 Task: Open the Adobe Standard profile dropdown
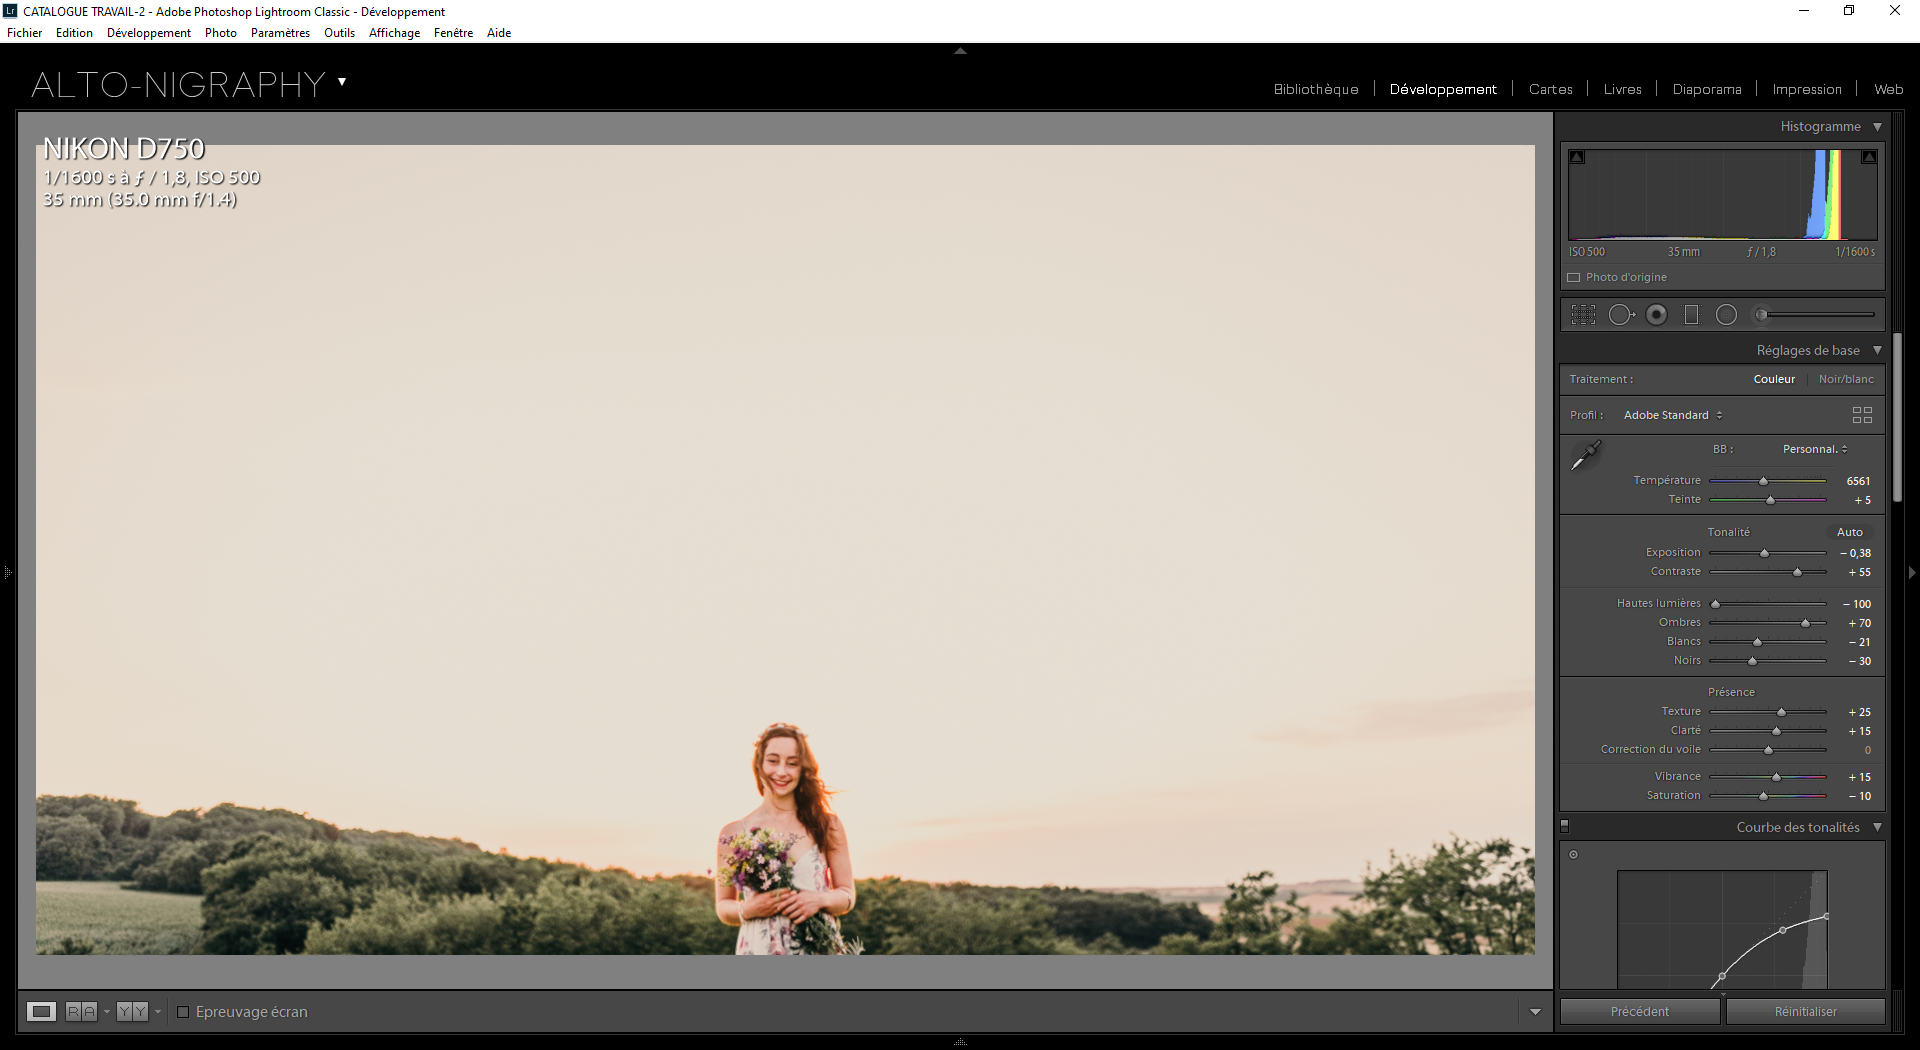tap(1672, 414)
